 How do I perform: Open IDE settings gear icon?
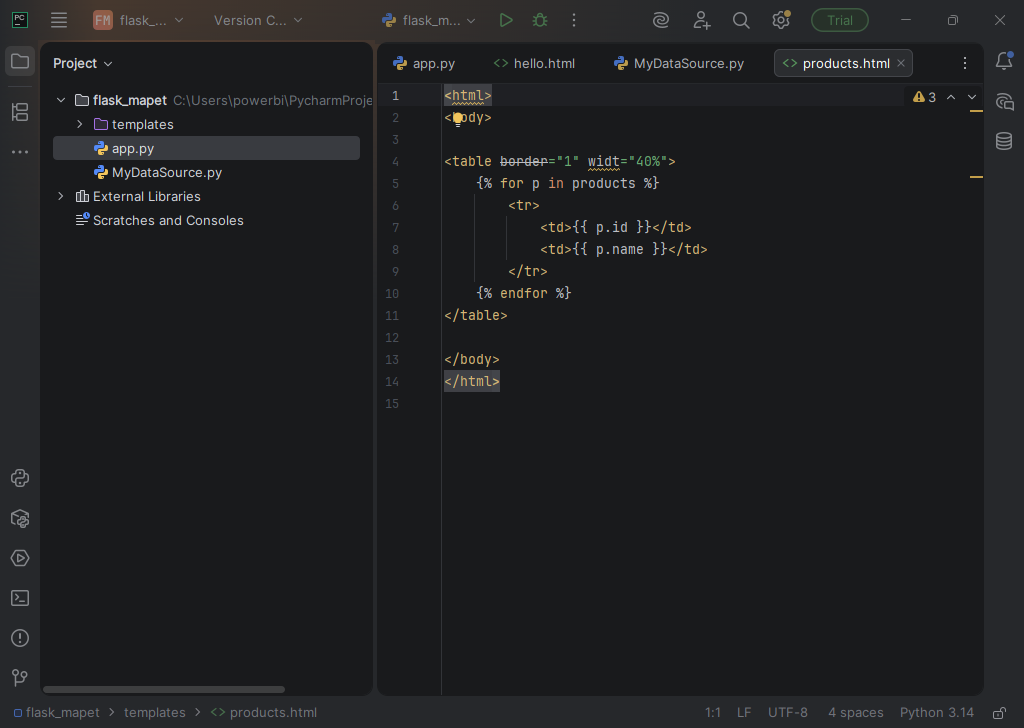click(x=780, y=20)
